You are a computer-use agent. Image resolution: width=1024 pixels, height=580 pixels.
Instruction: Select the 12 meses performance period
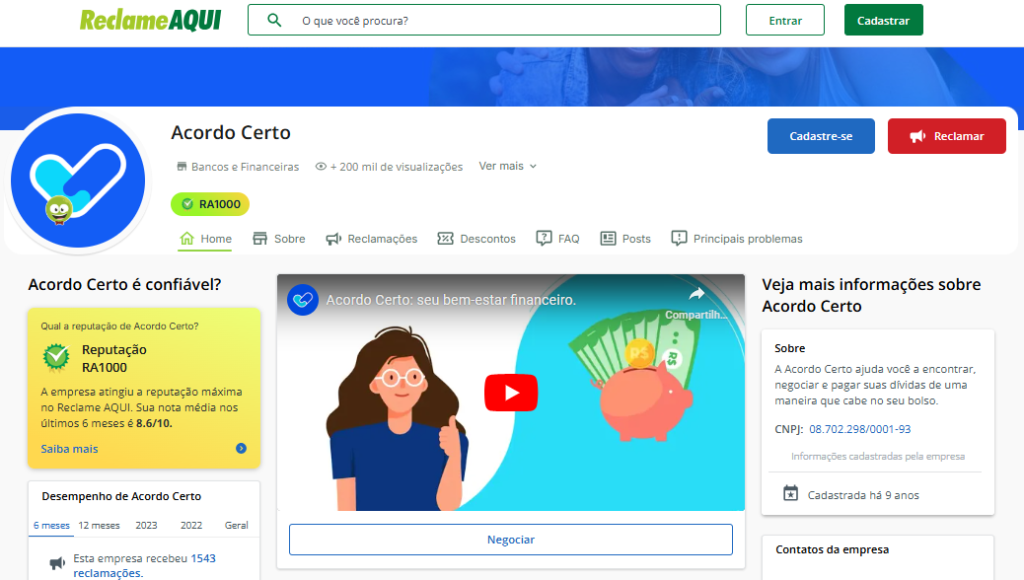coord(99,525)
